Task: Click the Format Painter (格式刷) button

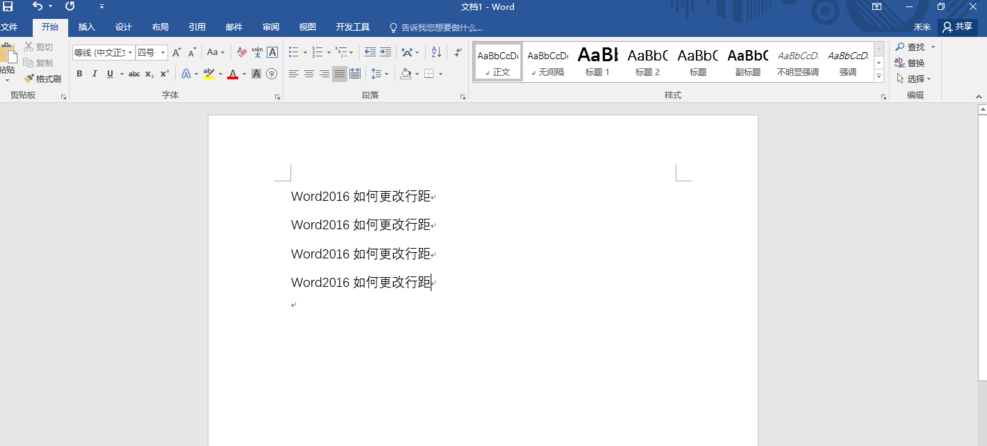Action: coord(42,79)
